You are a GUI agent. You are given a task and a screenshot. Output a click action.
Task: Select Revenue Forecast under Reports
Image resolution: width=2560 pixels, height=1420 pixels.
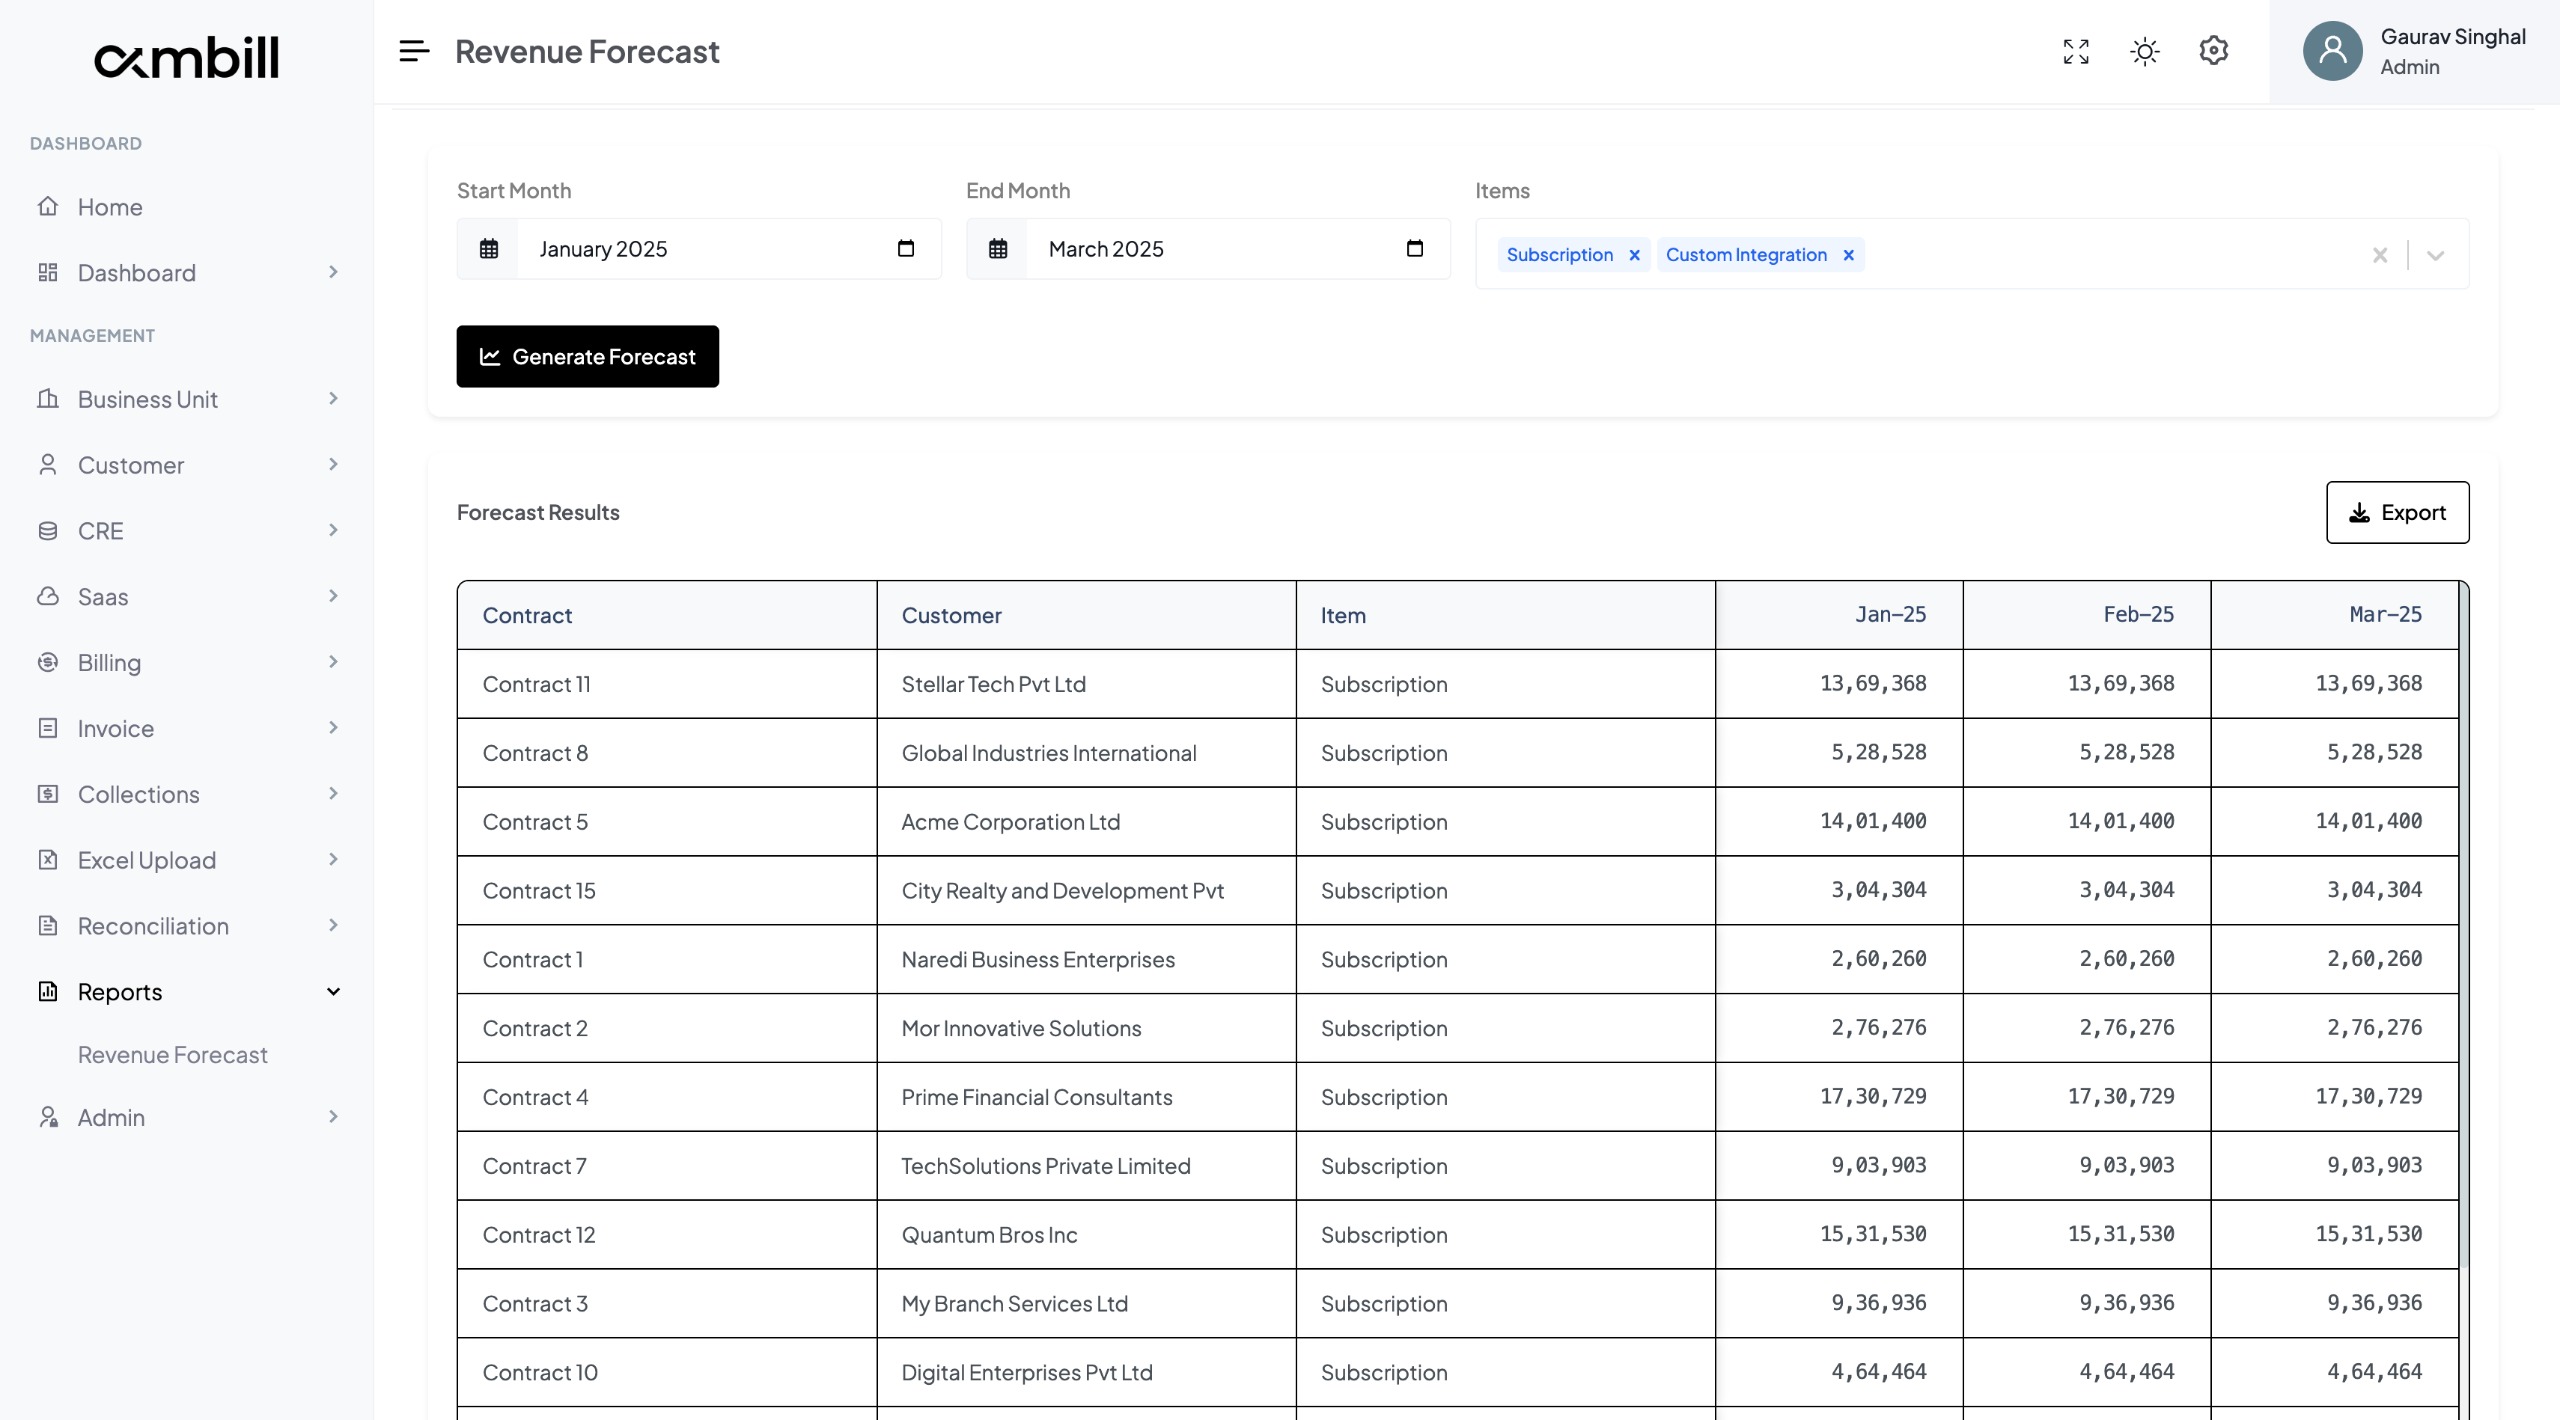[172, 1054]
